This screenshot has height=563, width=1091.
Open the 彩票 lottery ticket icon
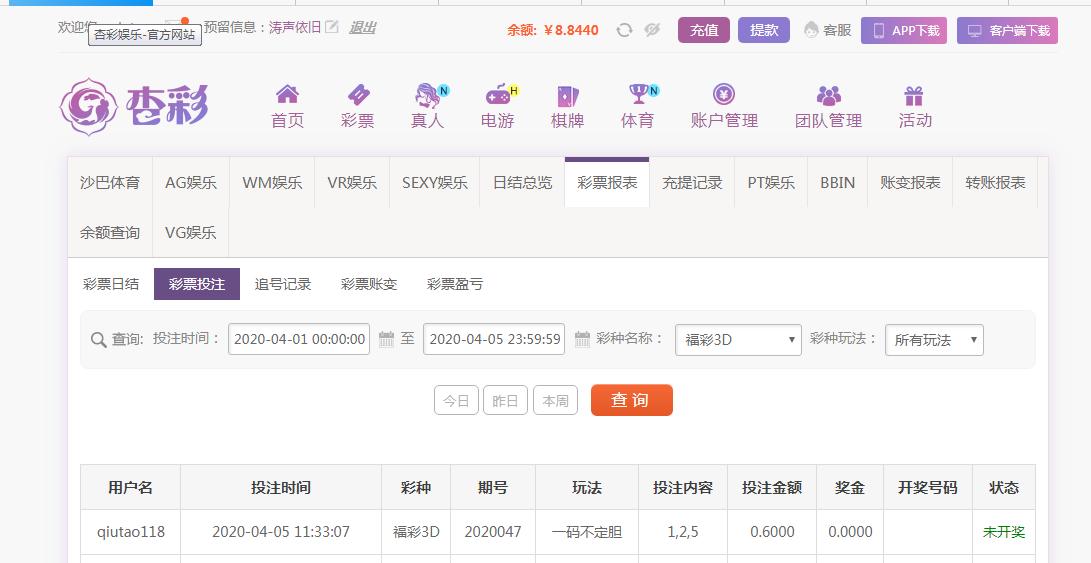pyautogui.click(x=358, y=94)
